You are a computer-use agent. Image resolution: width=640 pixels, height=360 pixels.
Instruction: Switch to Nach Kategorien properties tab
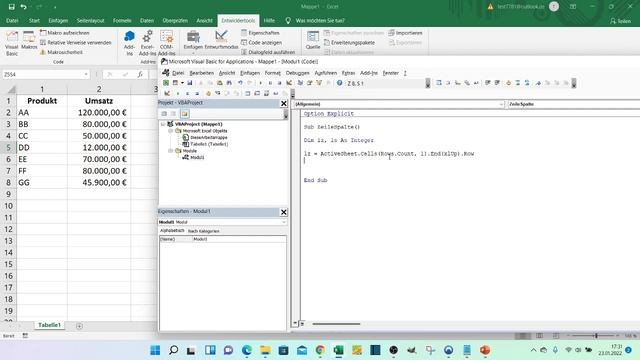tap(204, 231)
